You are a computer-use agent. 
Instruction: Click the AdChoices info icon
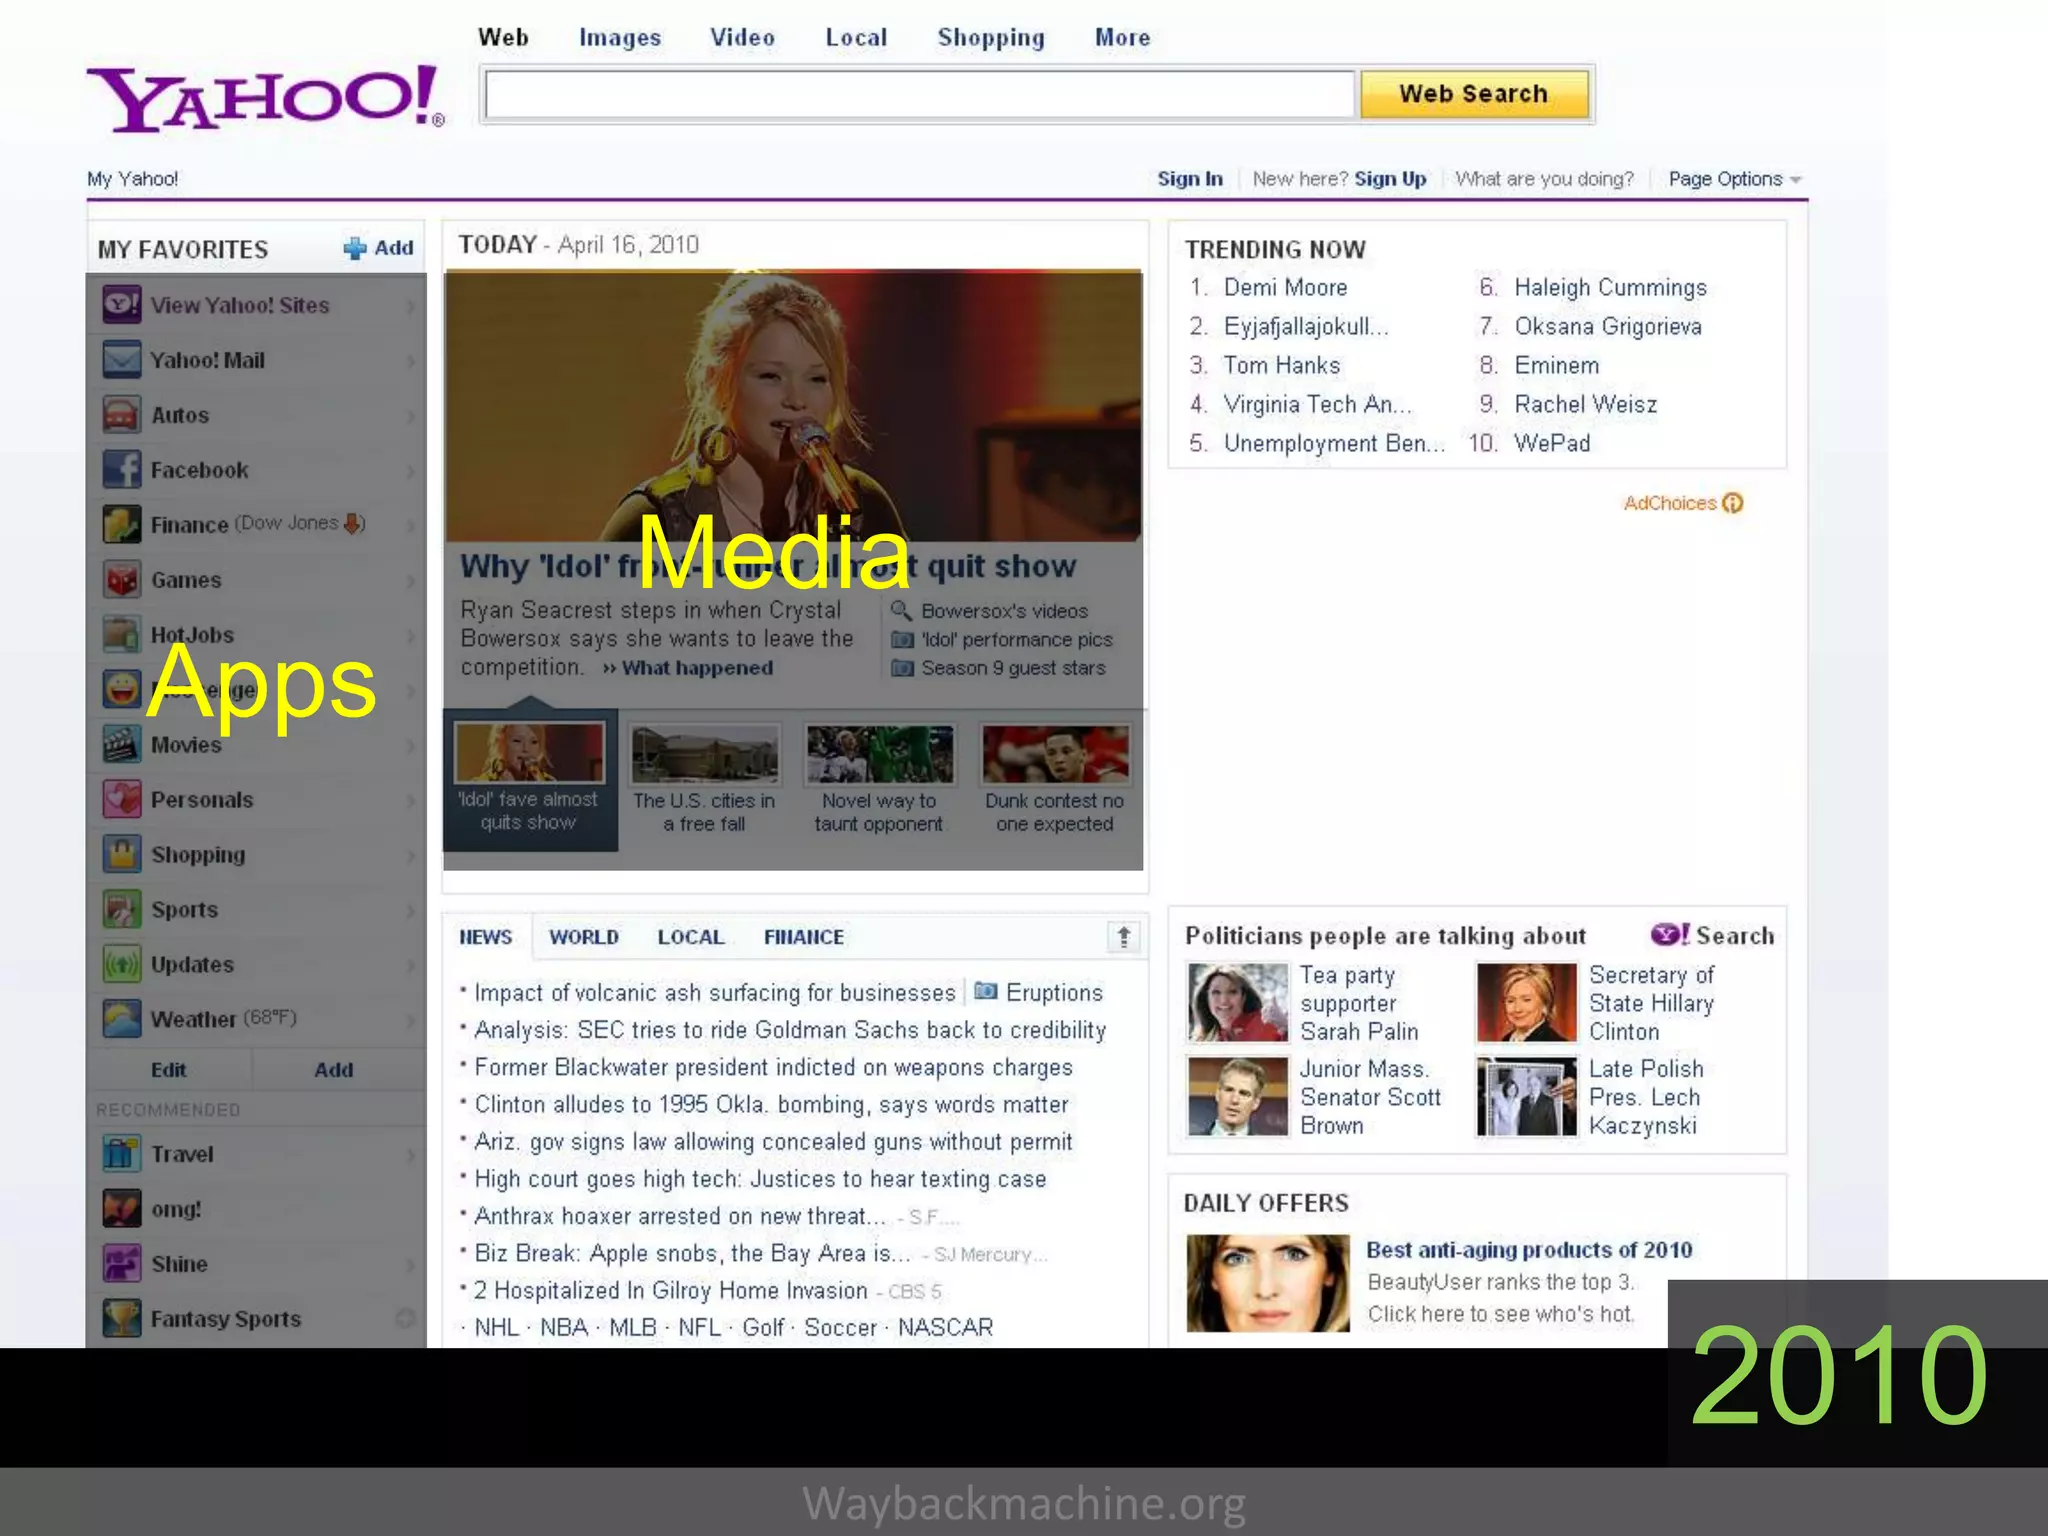(x=1733, y=503)
